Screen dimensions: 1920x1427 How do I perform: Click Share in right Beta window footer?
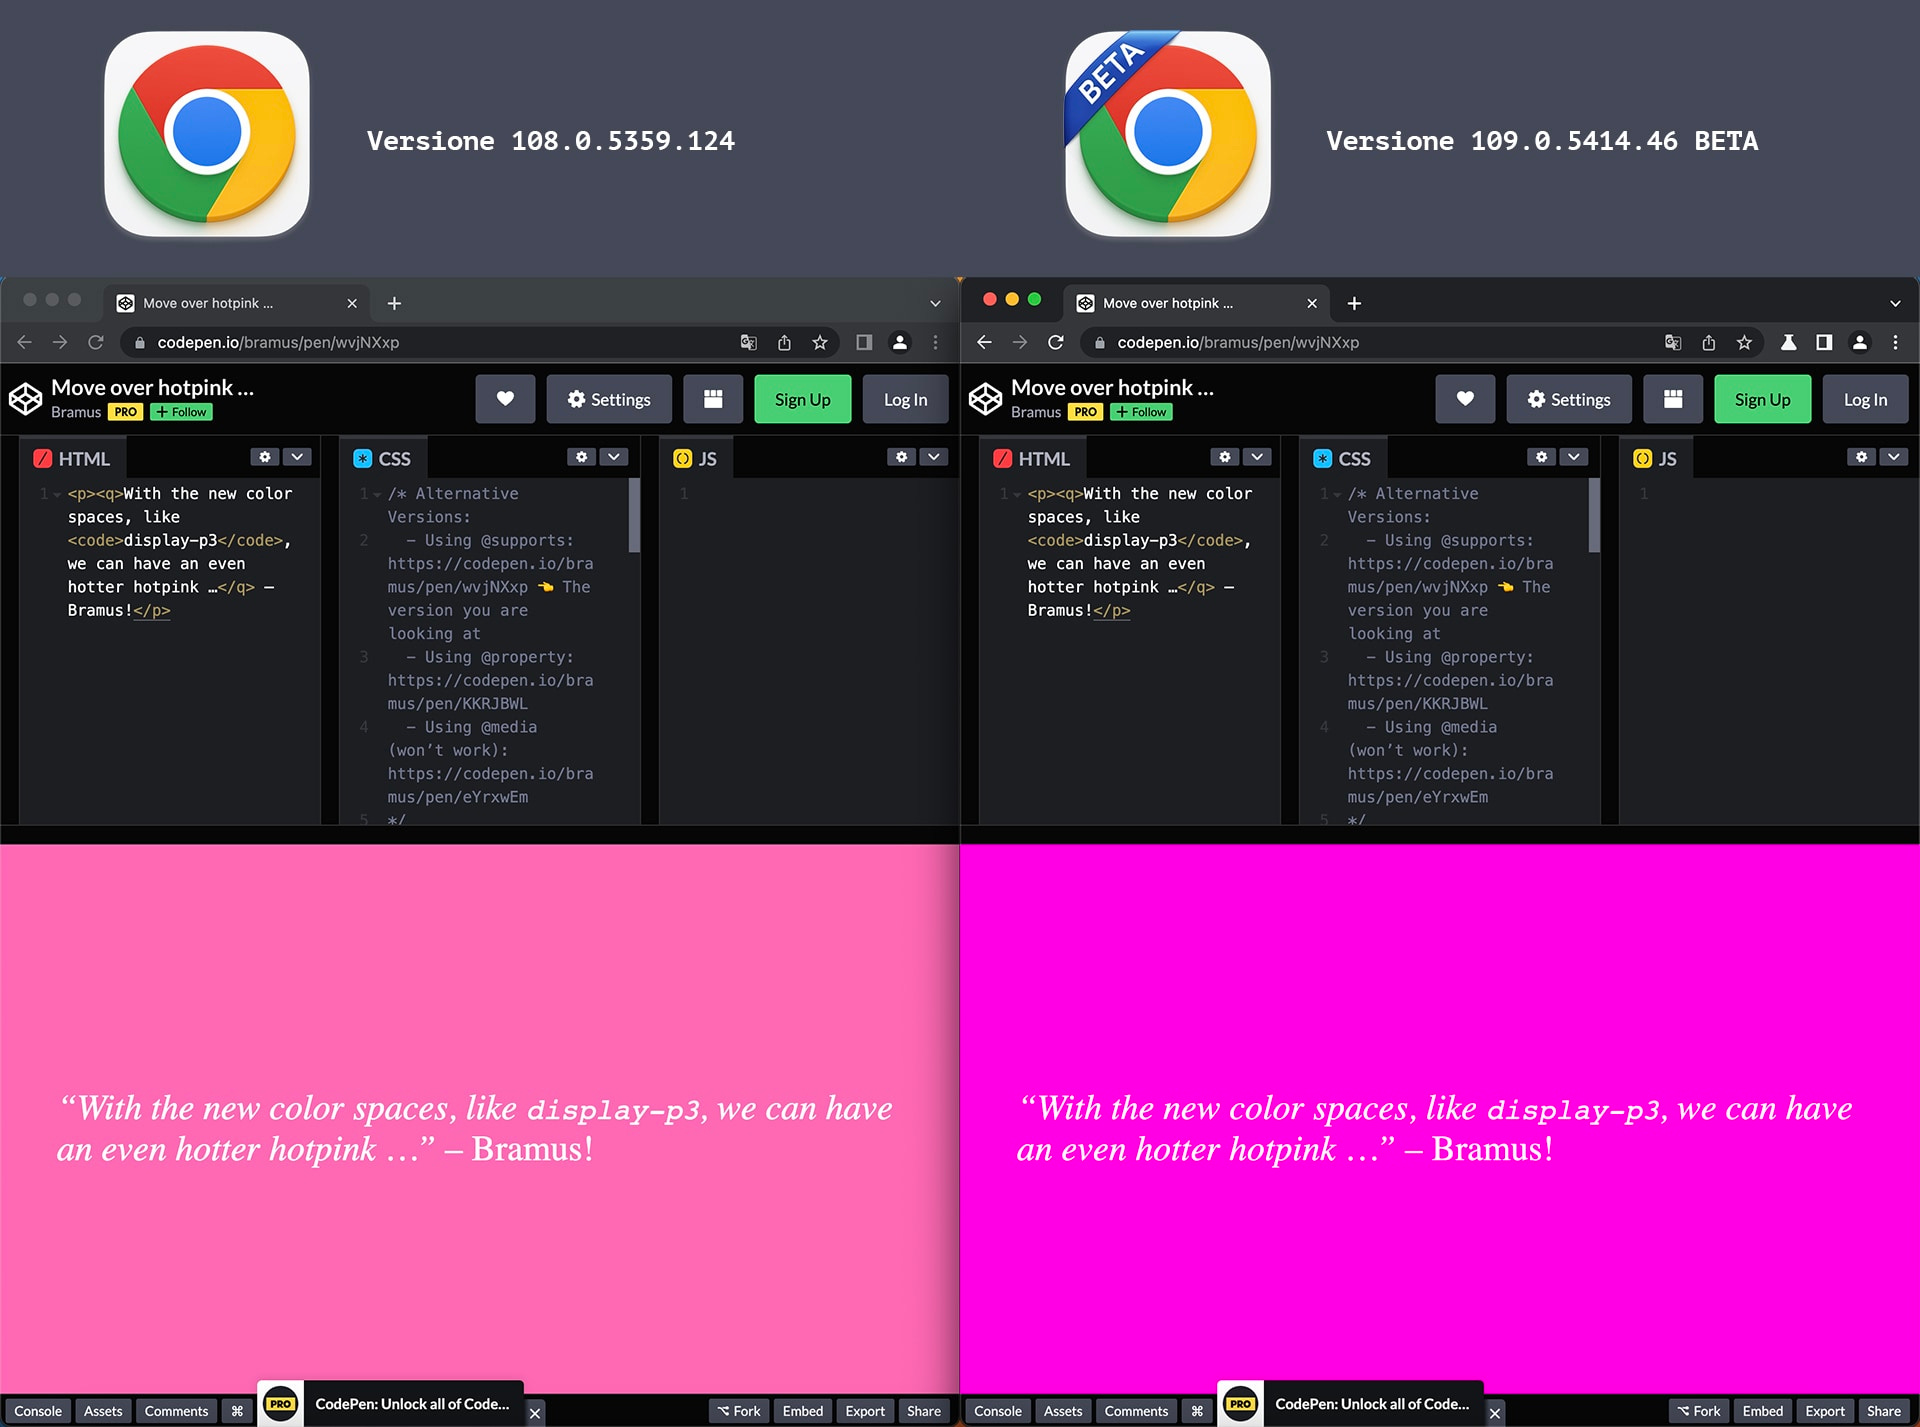point(1884,1411)
